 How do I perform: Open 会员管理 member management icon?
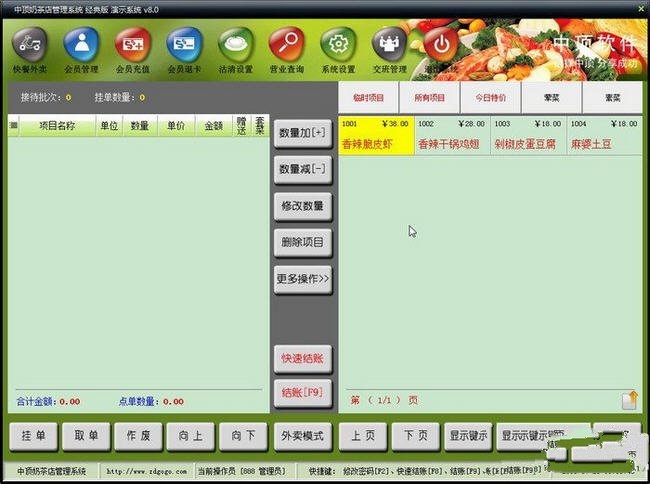tap(81, 45)
